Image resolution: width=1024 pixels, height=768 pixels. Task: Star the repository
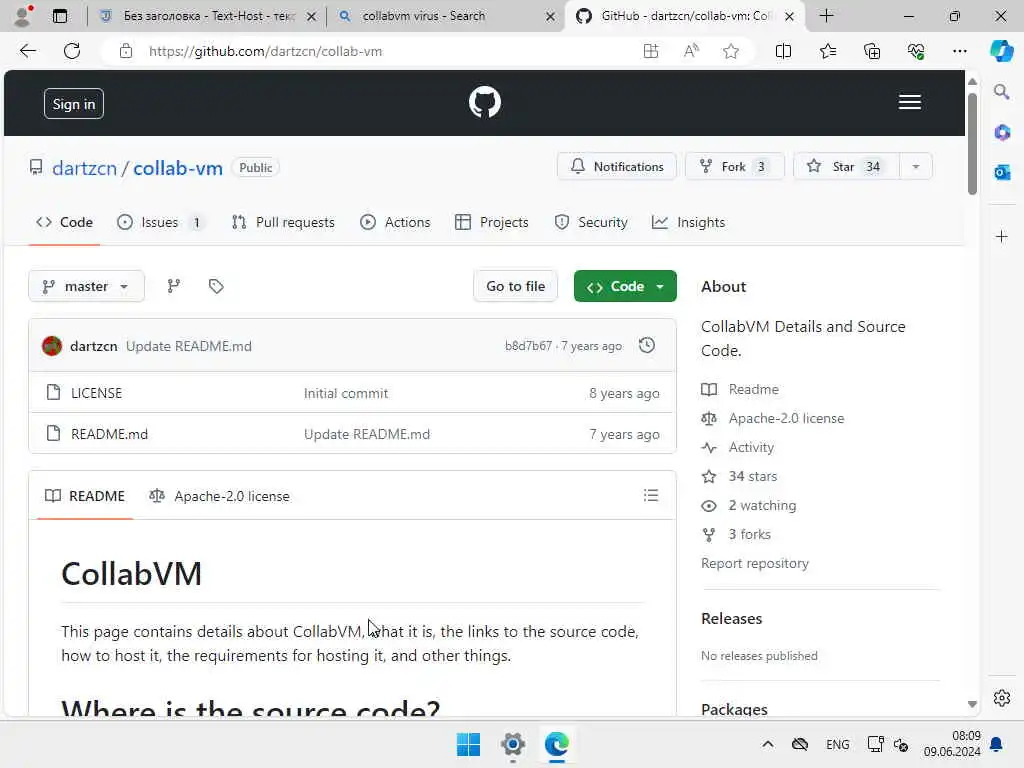[846, 167]
